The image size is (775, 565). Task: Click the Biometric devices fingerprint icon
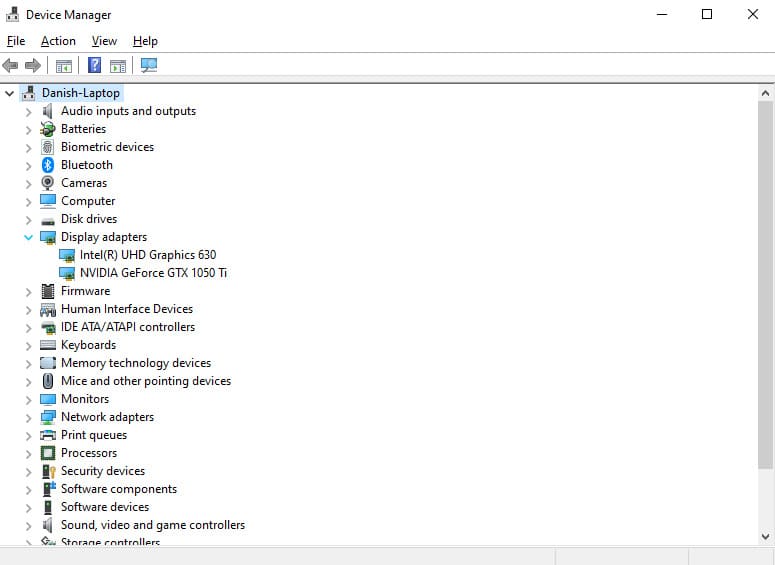point(47,147)
